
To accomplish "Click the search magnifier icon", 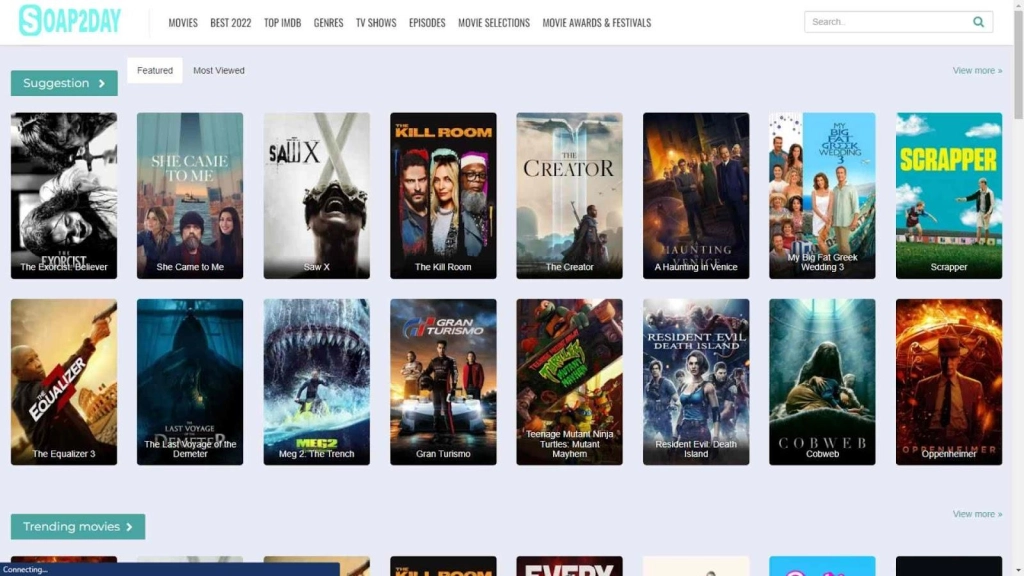I will click(978, 22).
